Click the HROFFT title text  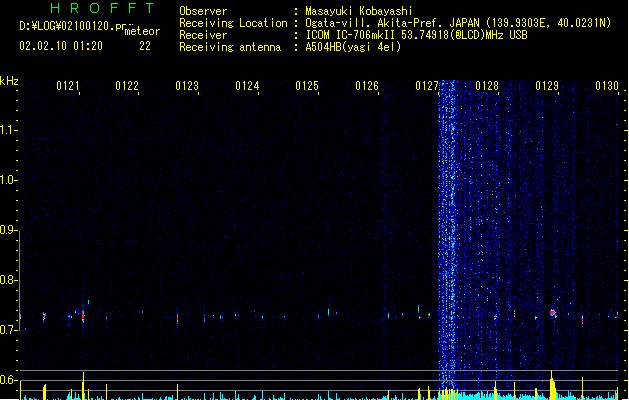(x=102, y=8)
